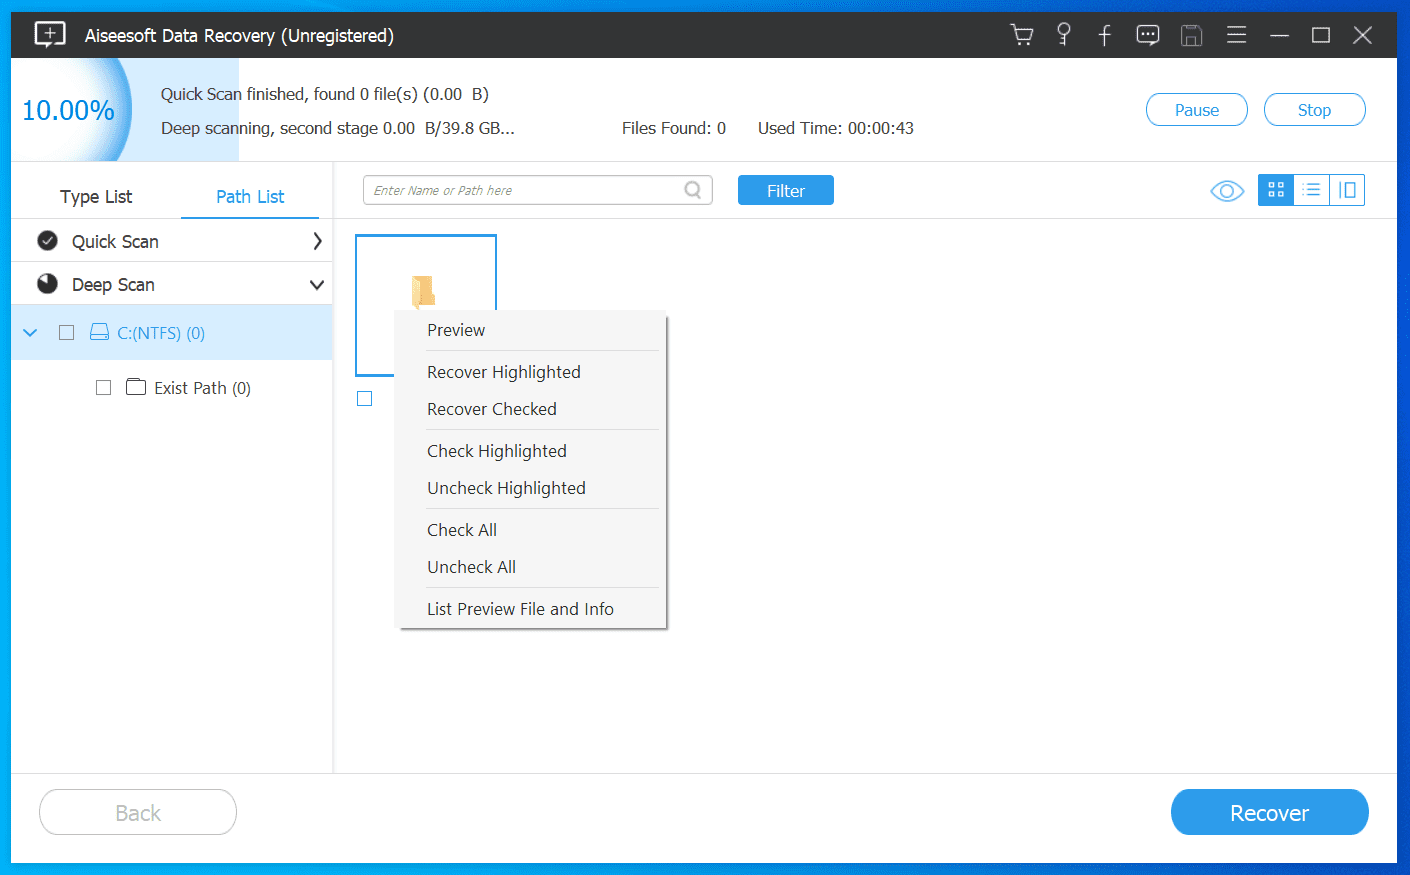Stop the scan
This screenshot has width=1410, height=875.
[1314, 110]
